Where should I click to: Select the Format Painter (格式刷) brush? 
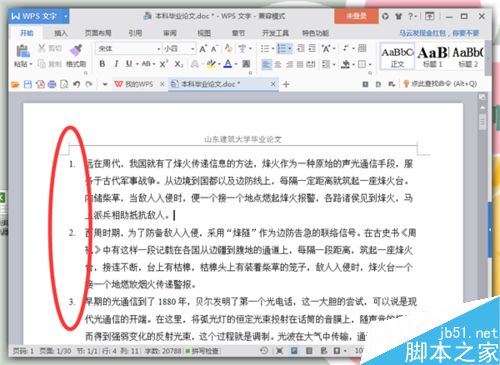coord(76,50)
